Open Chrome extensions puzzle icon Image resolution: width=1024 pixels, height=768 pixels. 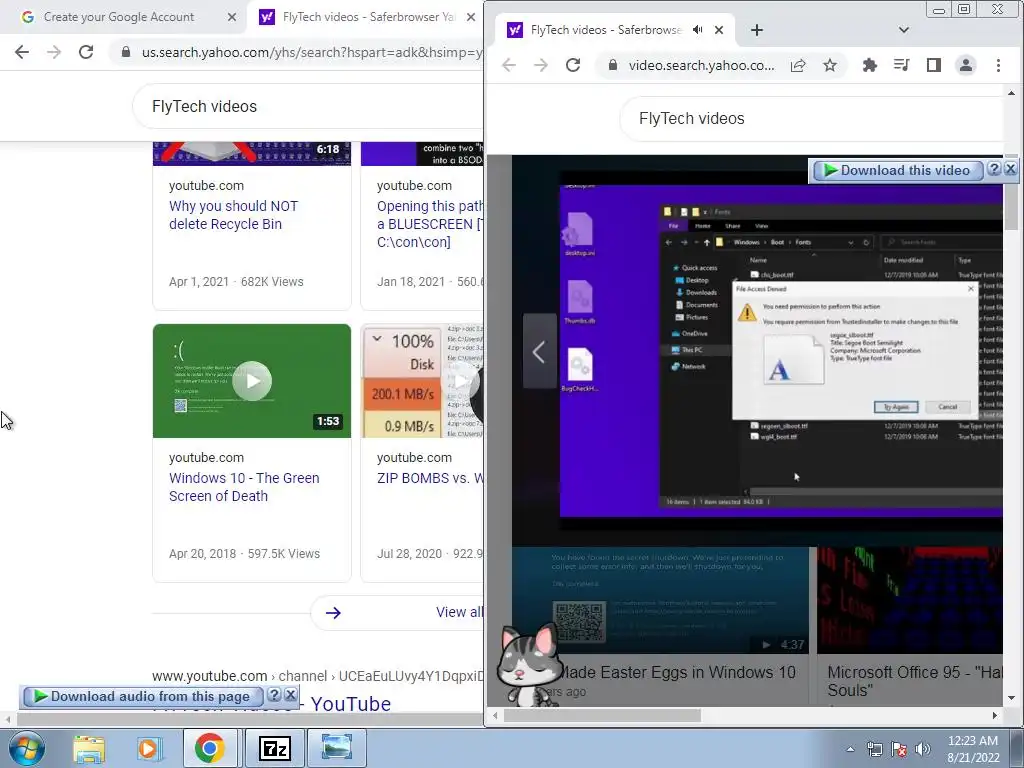[869, 65]
